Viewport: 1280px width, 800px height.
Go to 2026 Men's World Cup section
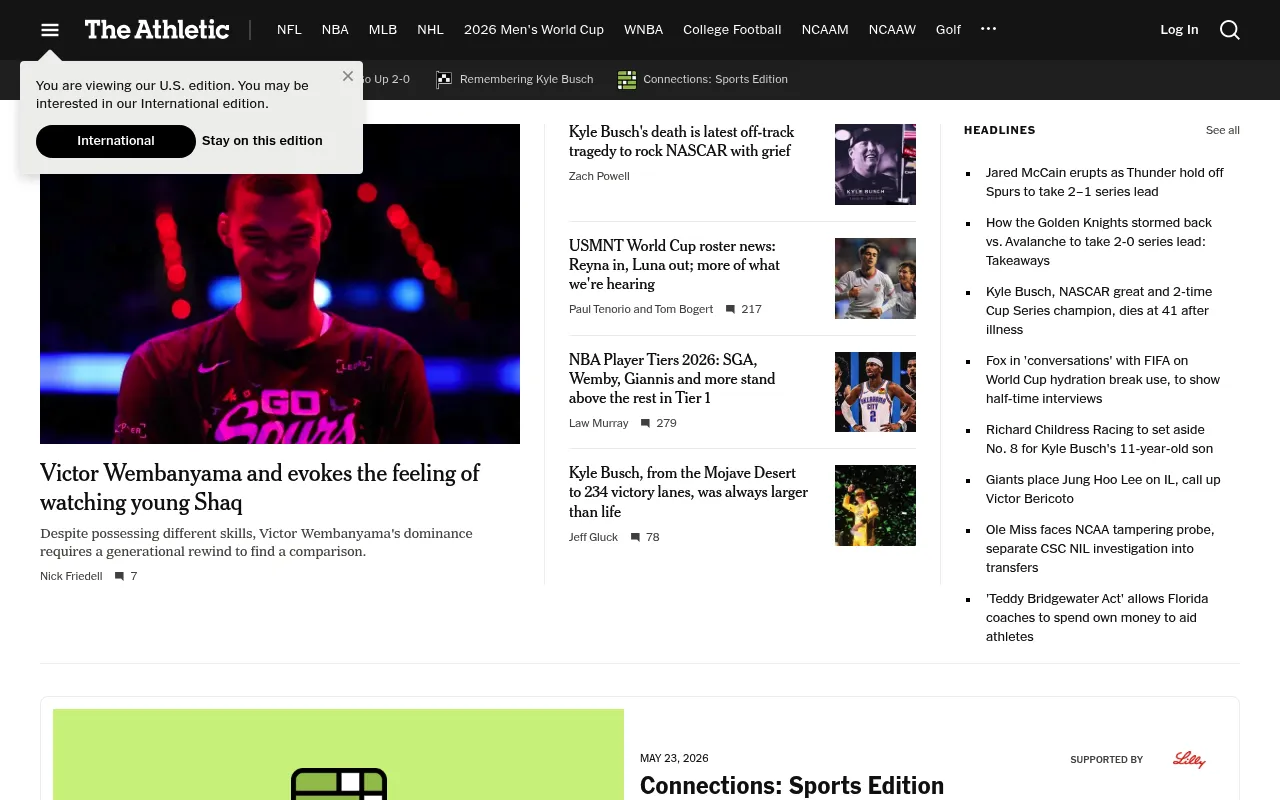pyautogui.click(x=534, y=30)
